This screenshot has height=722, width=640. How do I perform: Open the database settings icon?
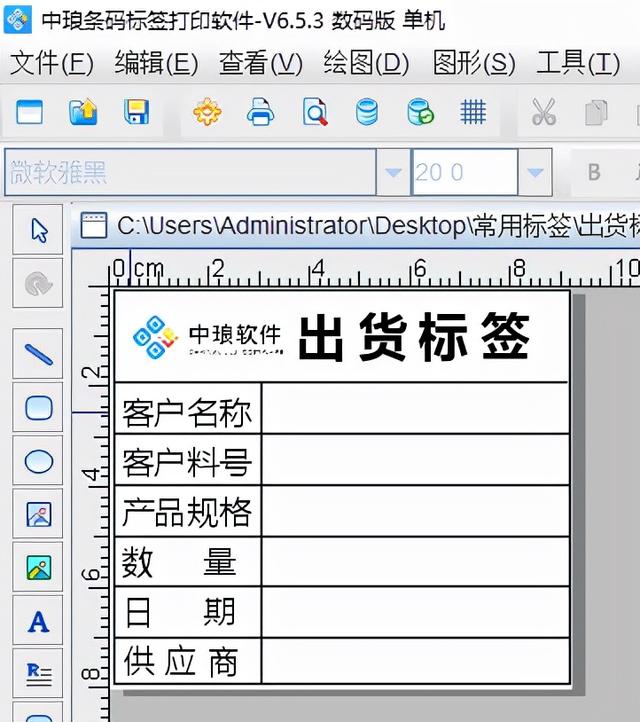coord(367,112)
